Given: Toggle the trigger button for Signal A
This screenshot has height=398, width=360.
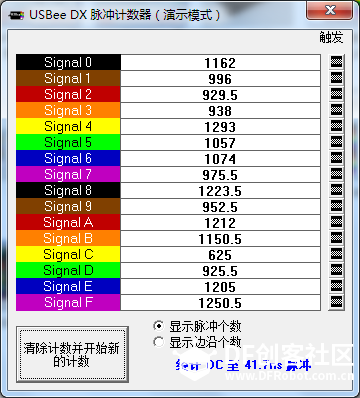Looking at the screenshot, I should click(336, 222).
